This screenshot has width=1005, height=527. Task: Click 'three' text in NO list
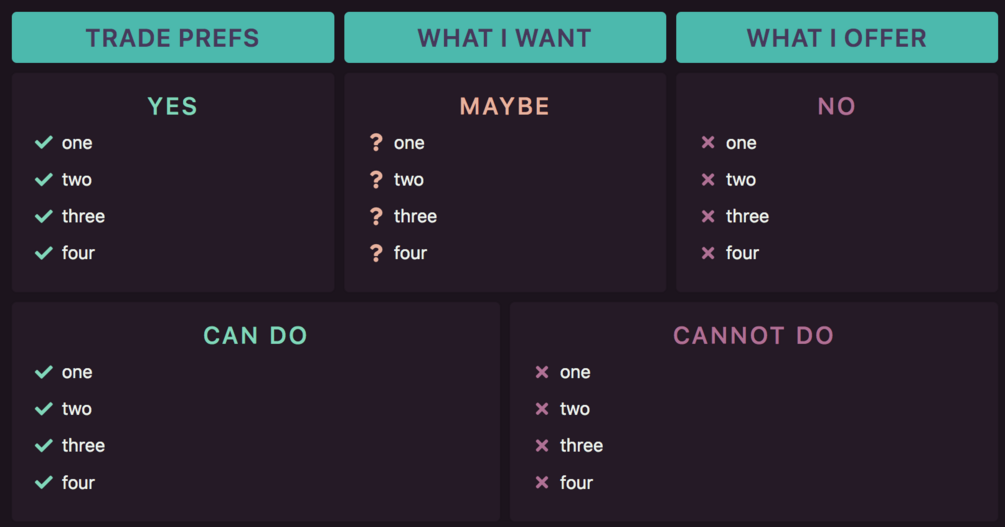[x=747, y=216]
